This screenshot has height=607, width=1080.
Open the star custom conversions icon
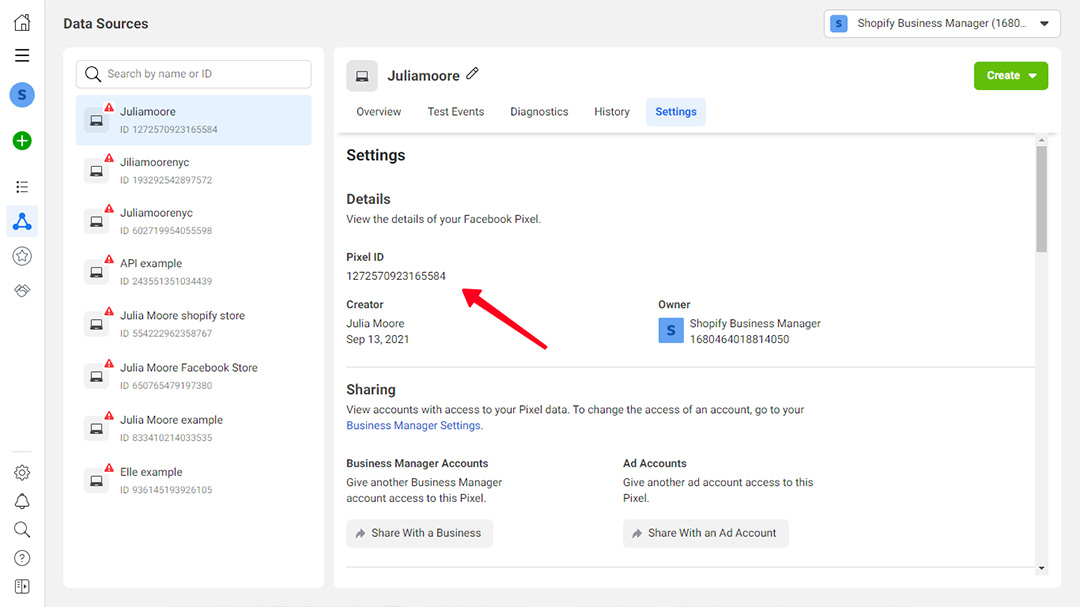(22, 256)
